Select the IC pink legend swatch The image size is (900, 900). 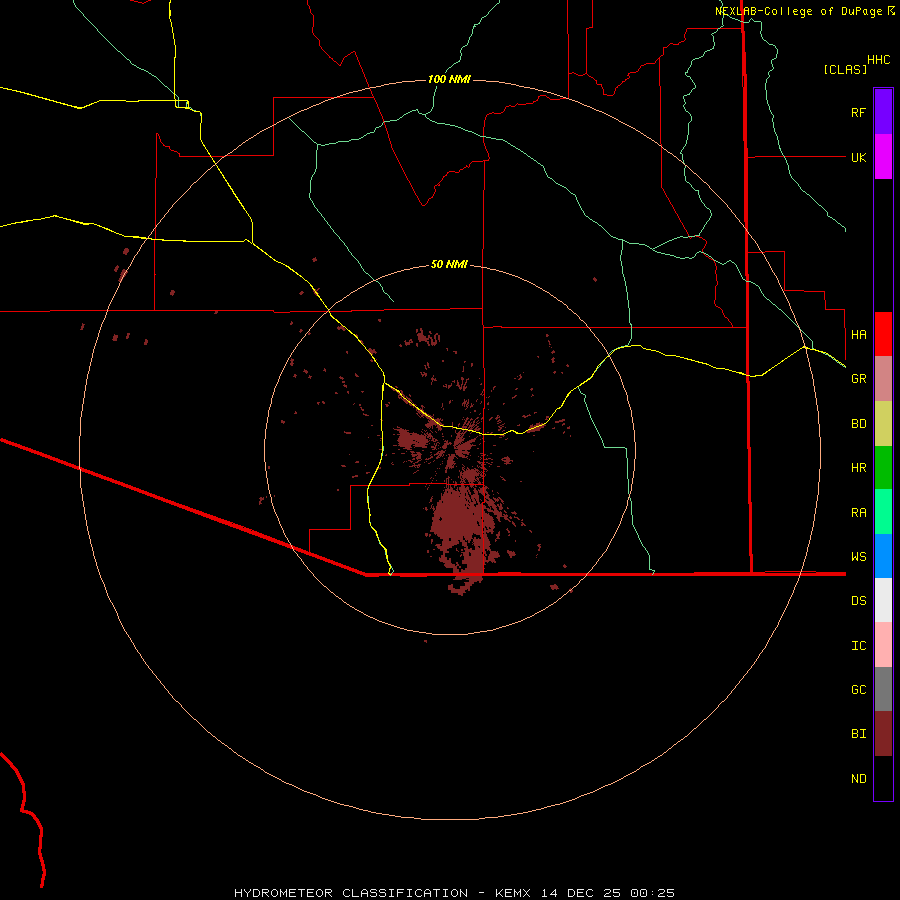tap(883, 645)
